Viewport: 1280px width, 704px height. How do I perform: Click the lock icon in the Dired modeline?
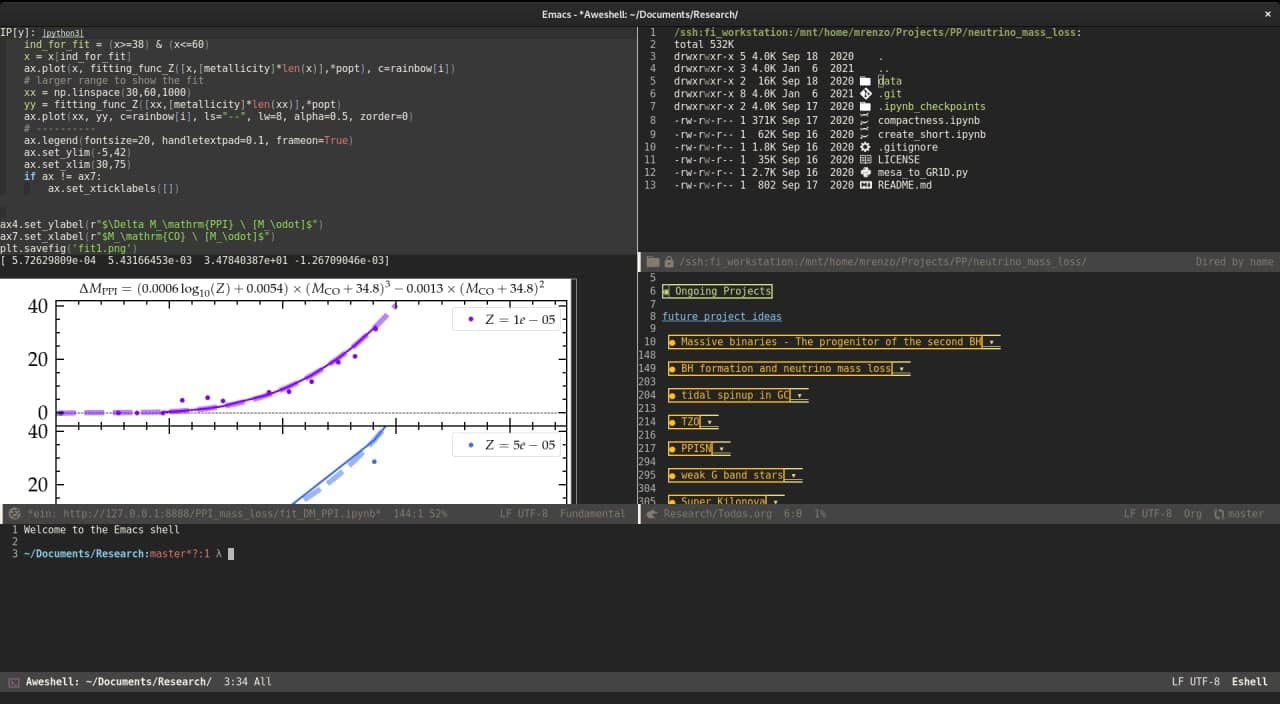[x=669, y=262]
